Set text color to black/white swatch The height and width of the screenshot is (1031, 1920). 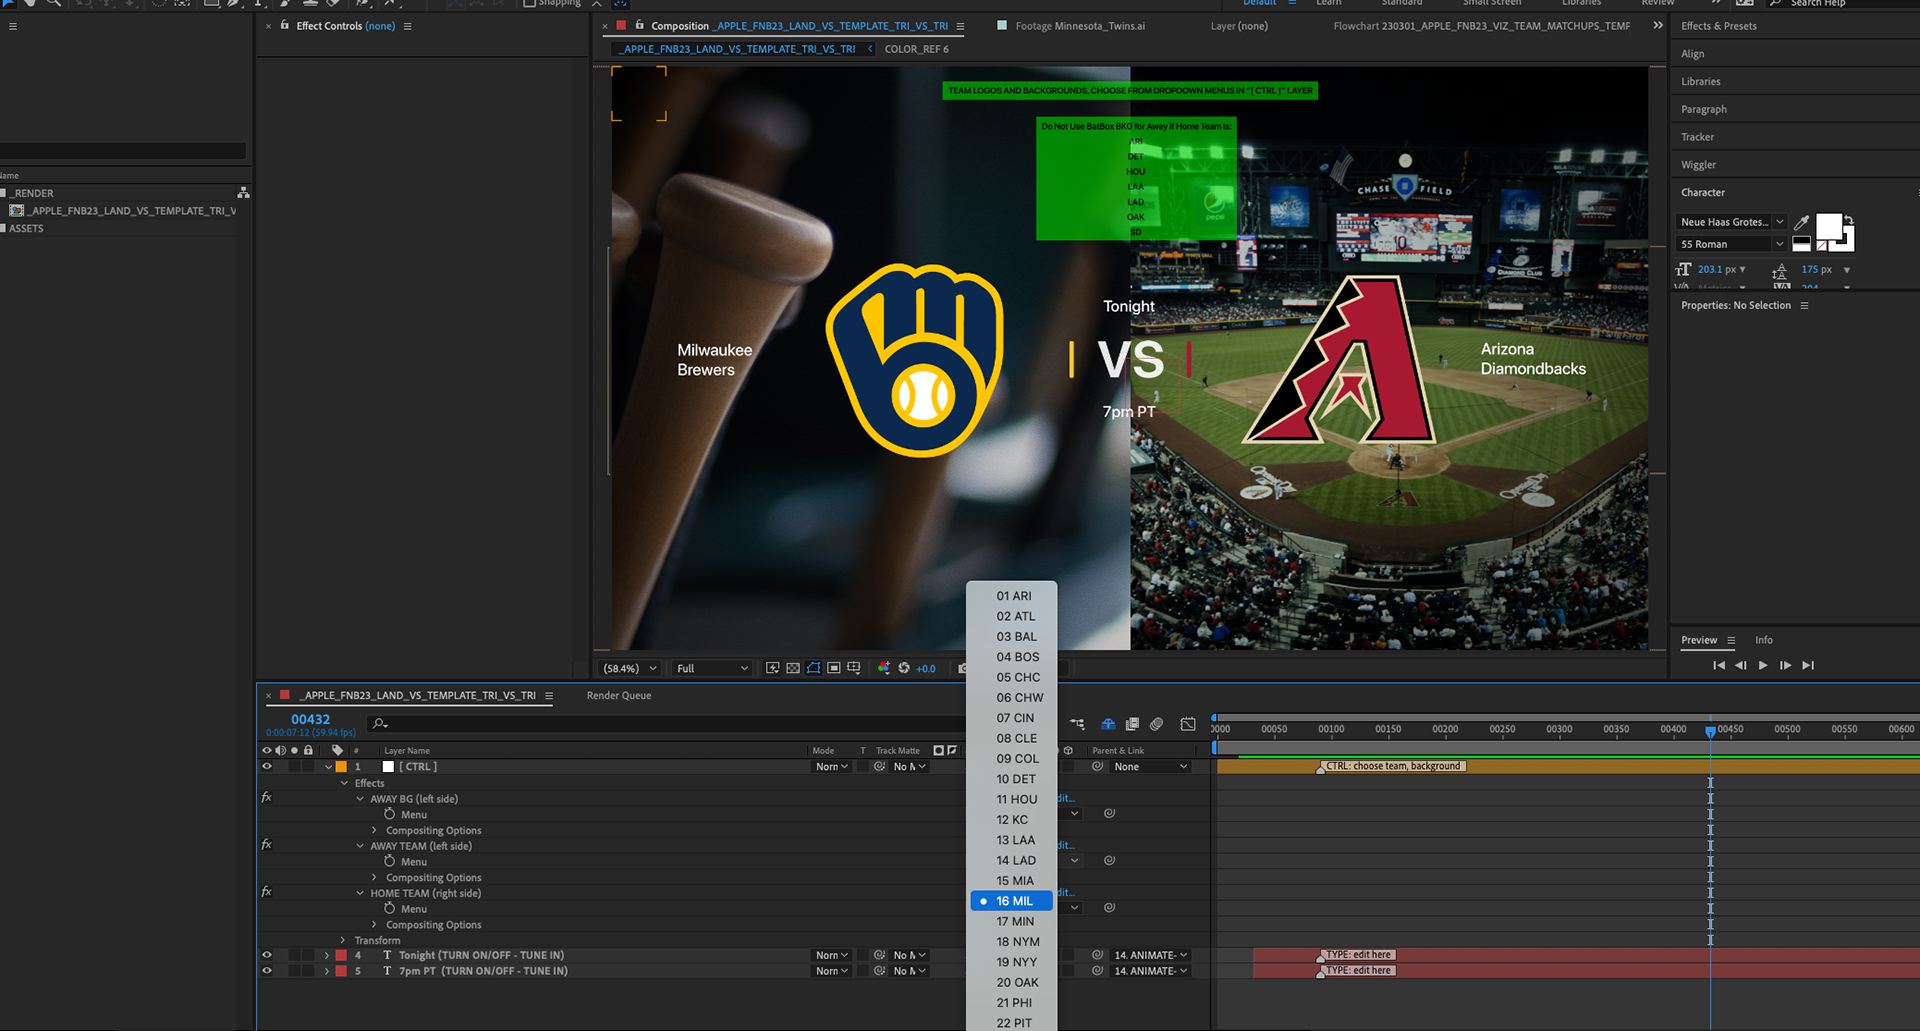point(1801,244)
